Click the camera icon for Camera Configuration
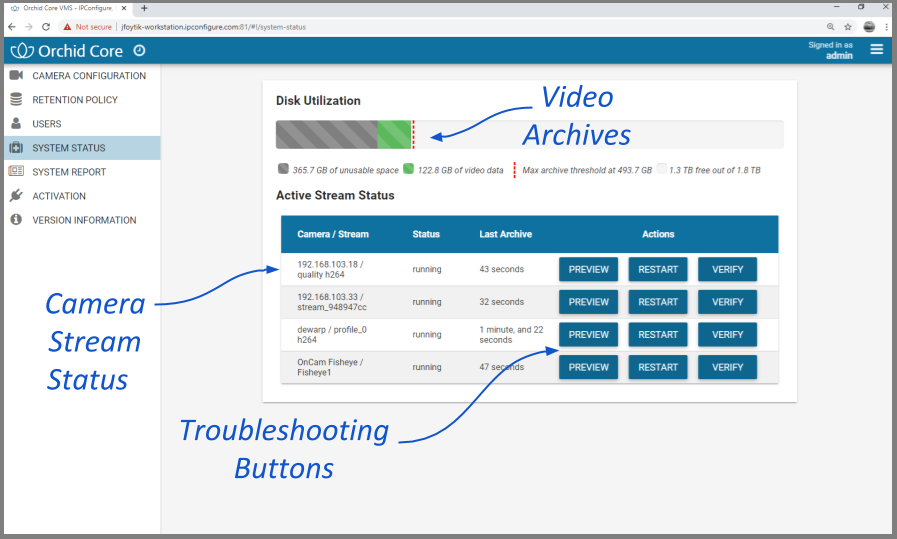This screenshot has height=539, width=897. click(16, 75)
